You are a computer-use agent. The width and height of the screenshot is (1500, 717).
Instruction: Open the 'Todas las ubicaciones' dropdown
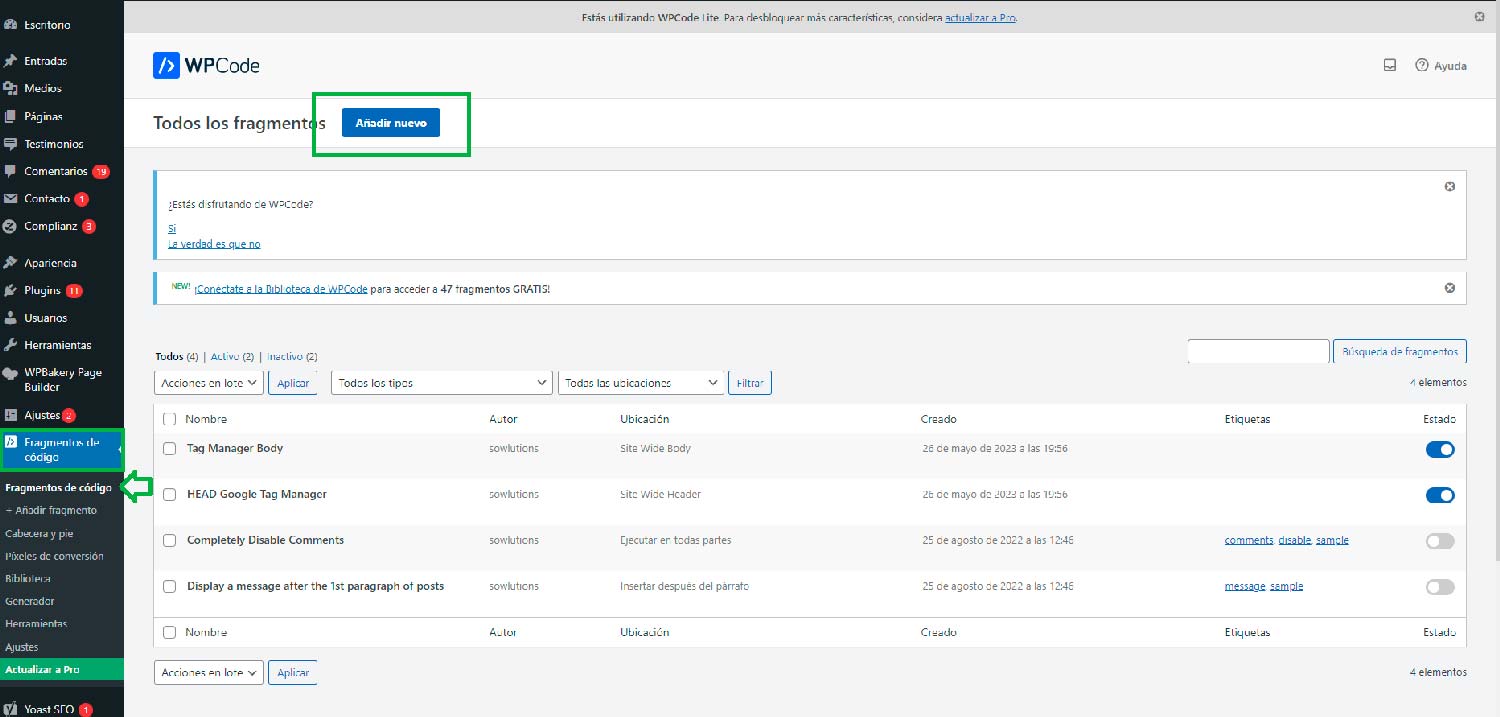(x=640, y=383)
